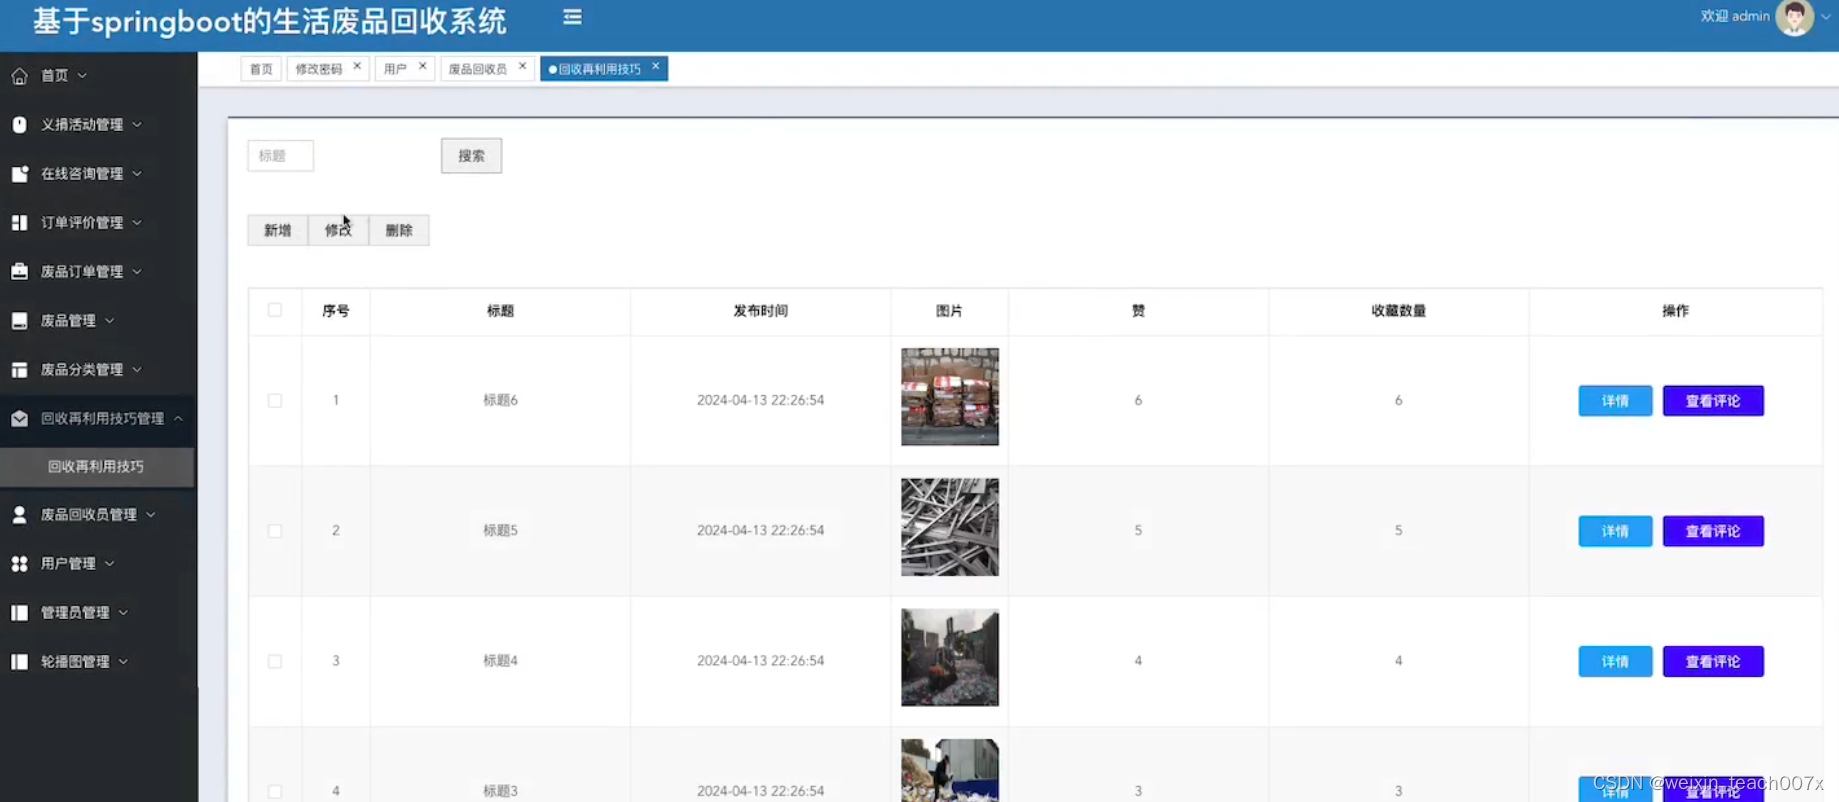Click the 废品回收员管理 person icon
Viewport: 1839px width, 802px height.
coord(19,514)
